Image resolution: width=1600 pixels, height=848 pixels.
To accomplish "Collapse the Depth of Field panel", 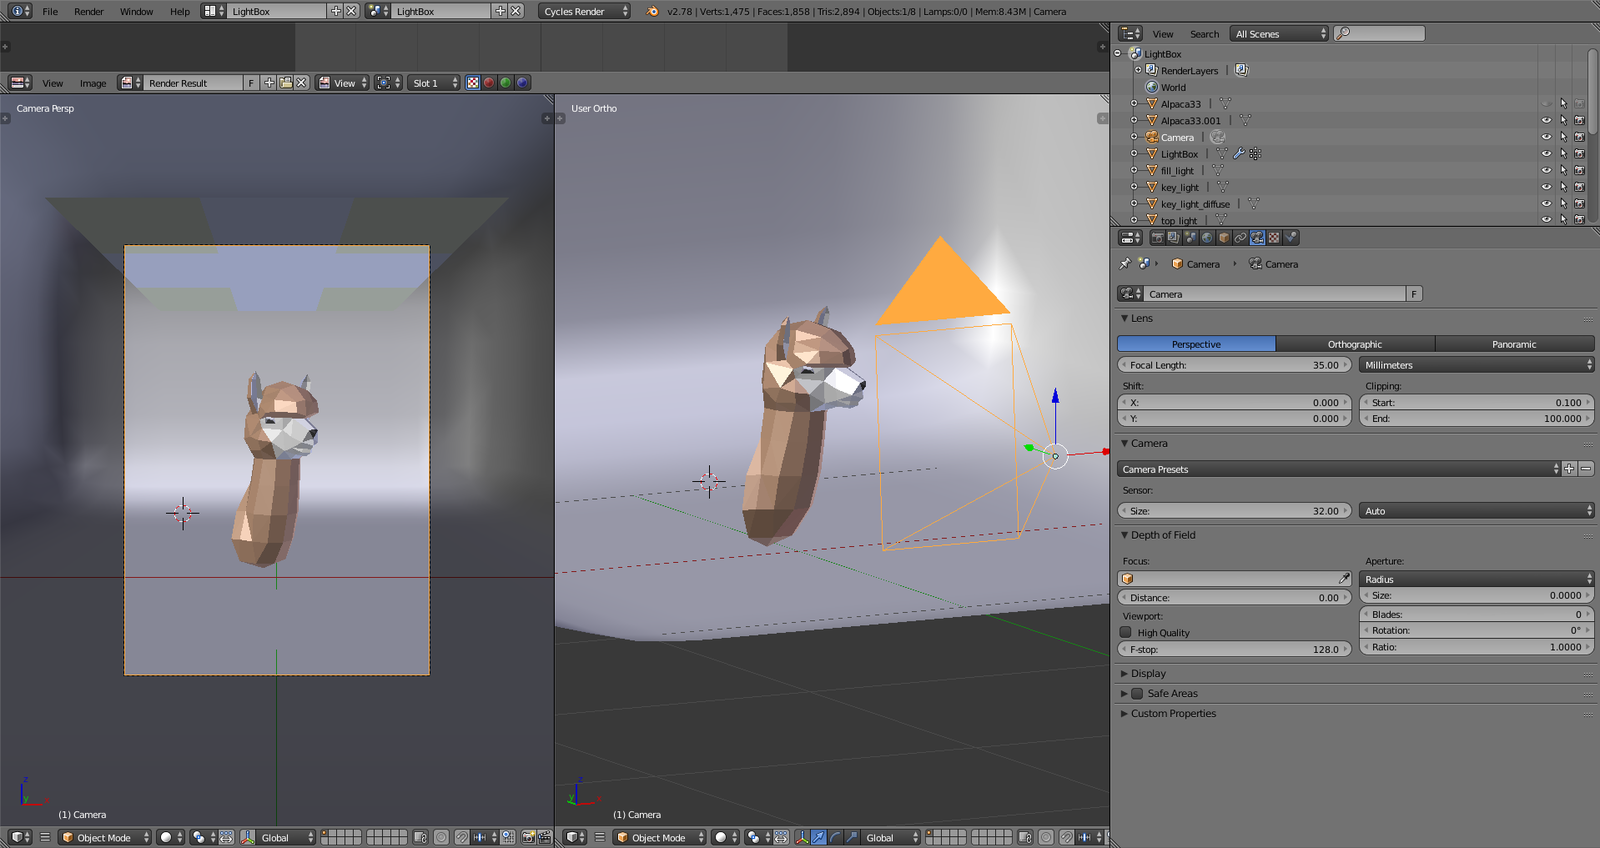I will (x=1163, y=535).
